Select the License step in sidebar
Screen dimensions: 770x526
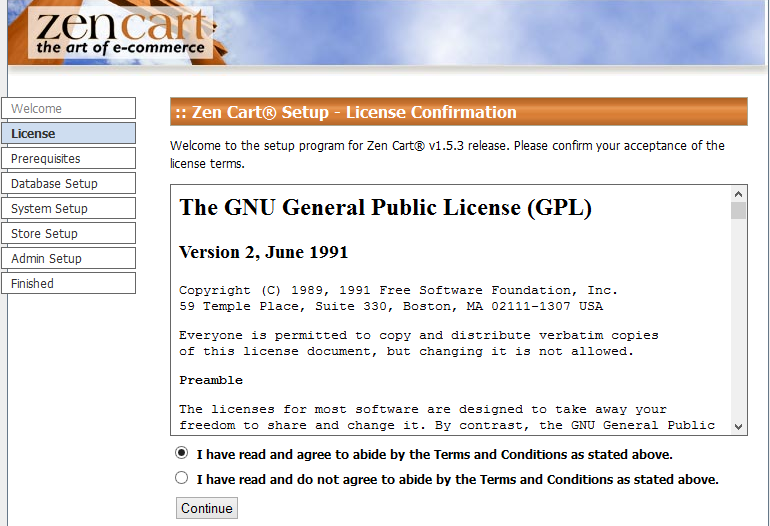[x=69, y=133]
